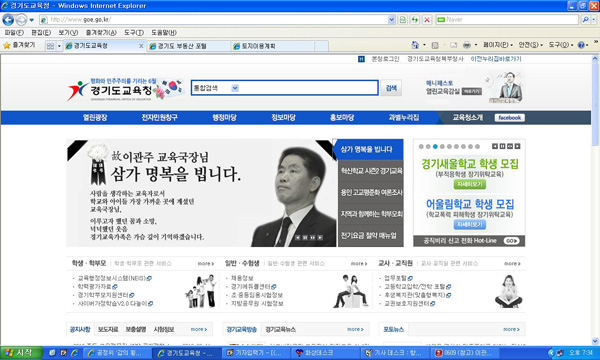Open Quick Tabs grid icon
This screenshot has height=360, width=600.
coord(50,46)
